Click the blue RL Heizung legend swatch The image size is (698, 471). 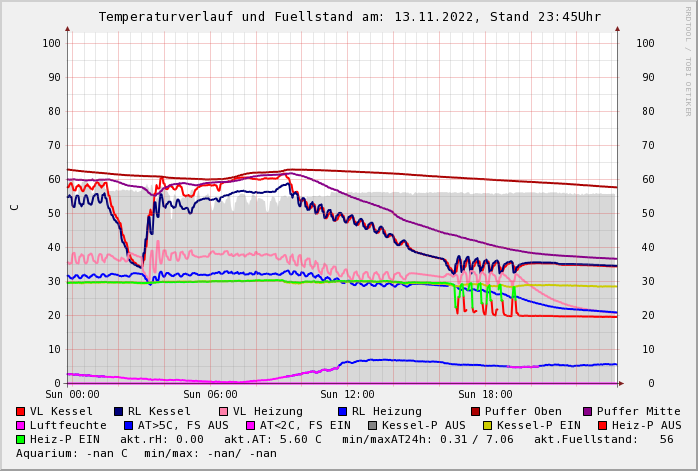(x=342, y=412)
